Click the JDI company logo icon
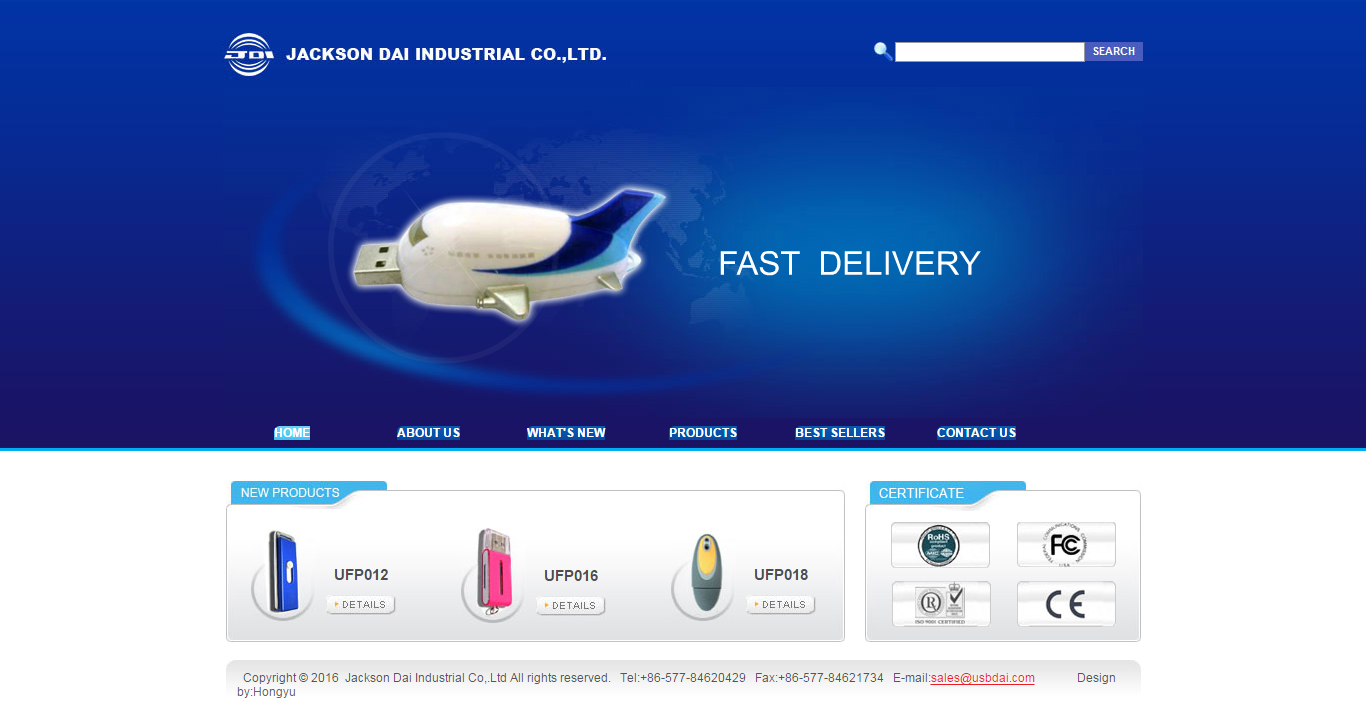 [249, 54]
